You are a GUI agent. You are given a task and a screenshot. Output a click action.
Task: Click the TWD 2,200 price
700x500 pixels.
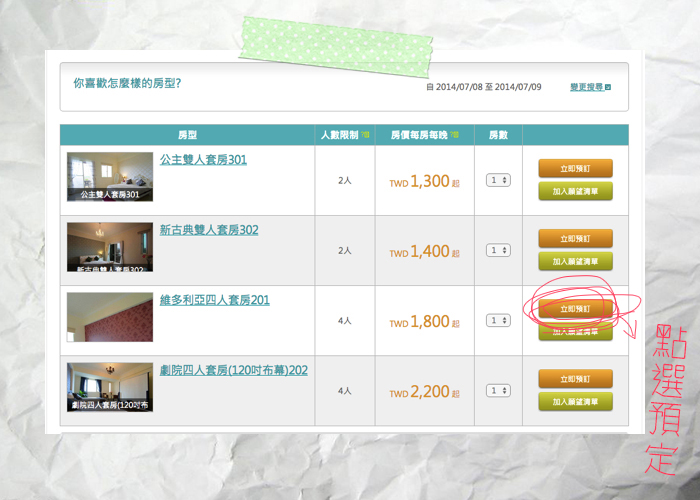(424, 391)
